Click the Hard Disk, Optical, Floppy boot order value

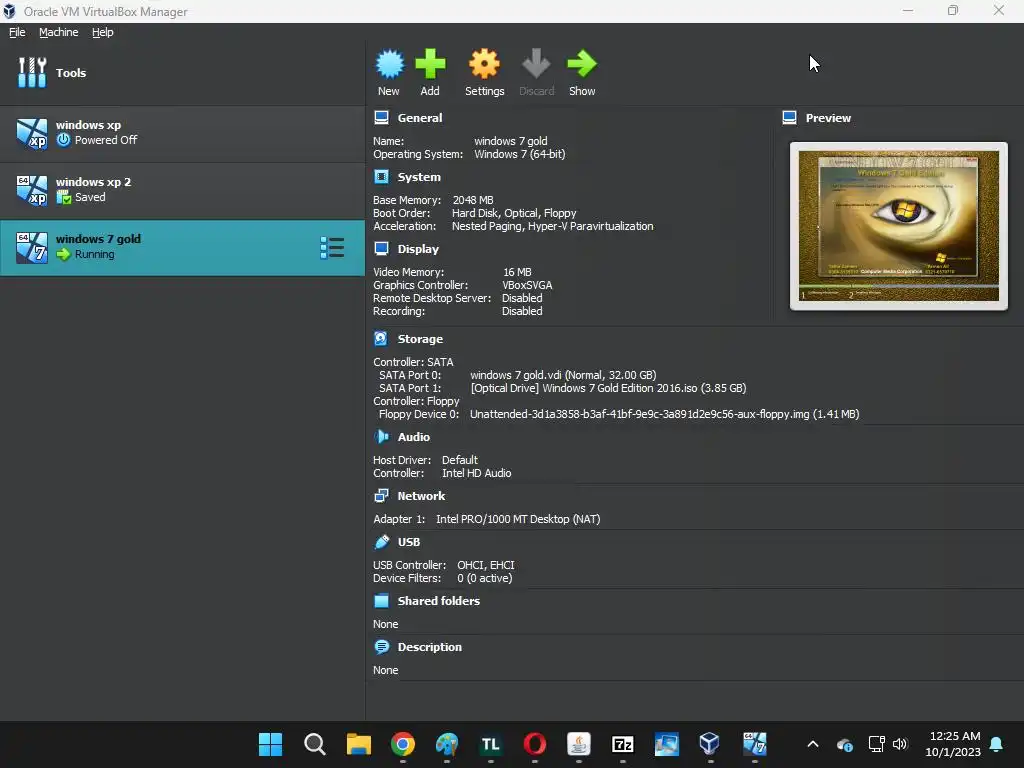coord(514,213)
